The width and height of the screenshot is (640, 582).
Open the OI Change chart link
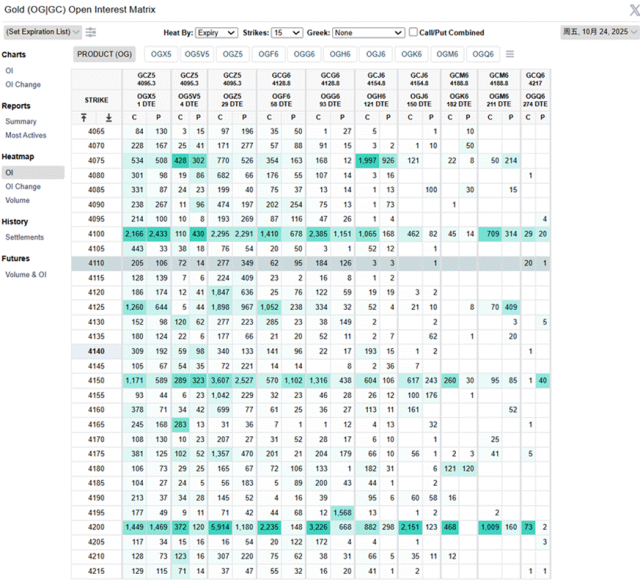tap(23, 85)
